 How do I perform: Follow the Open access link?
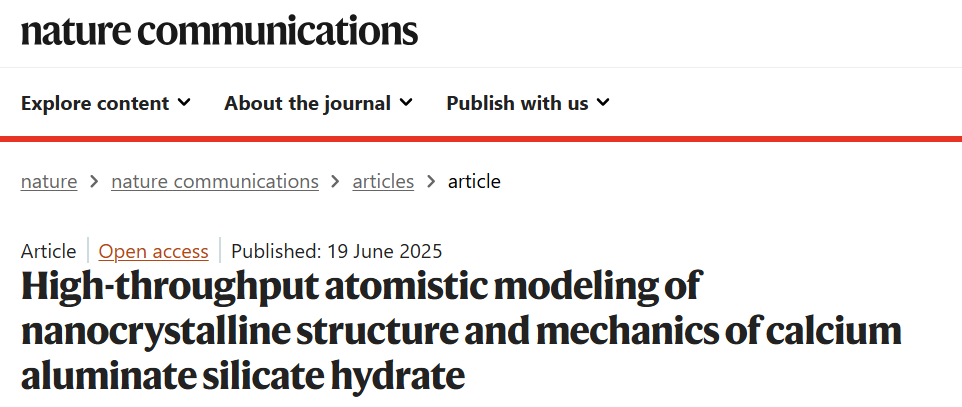coord(154,251)
